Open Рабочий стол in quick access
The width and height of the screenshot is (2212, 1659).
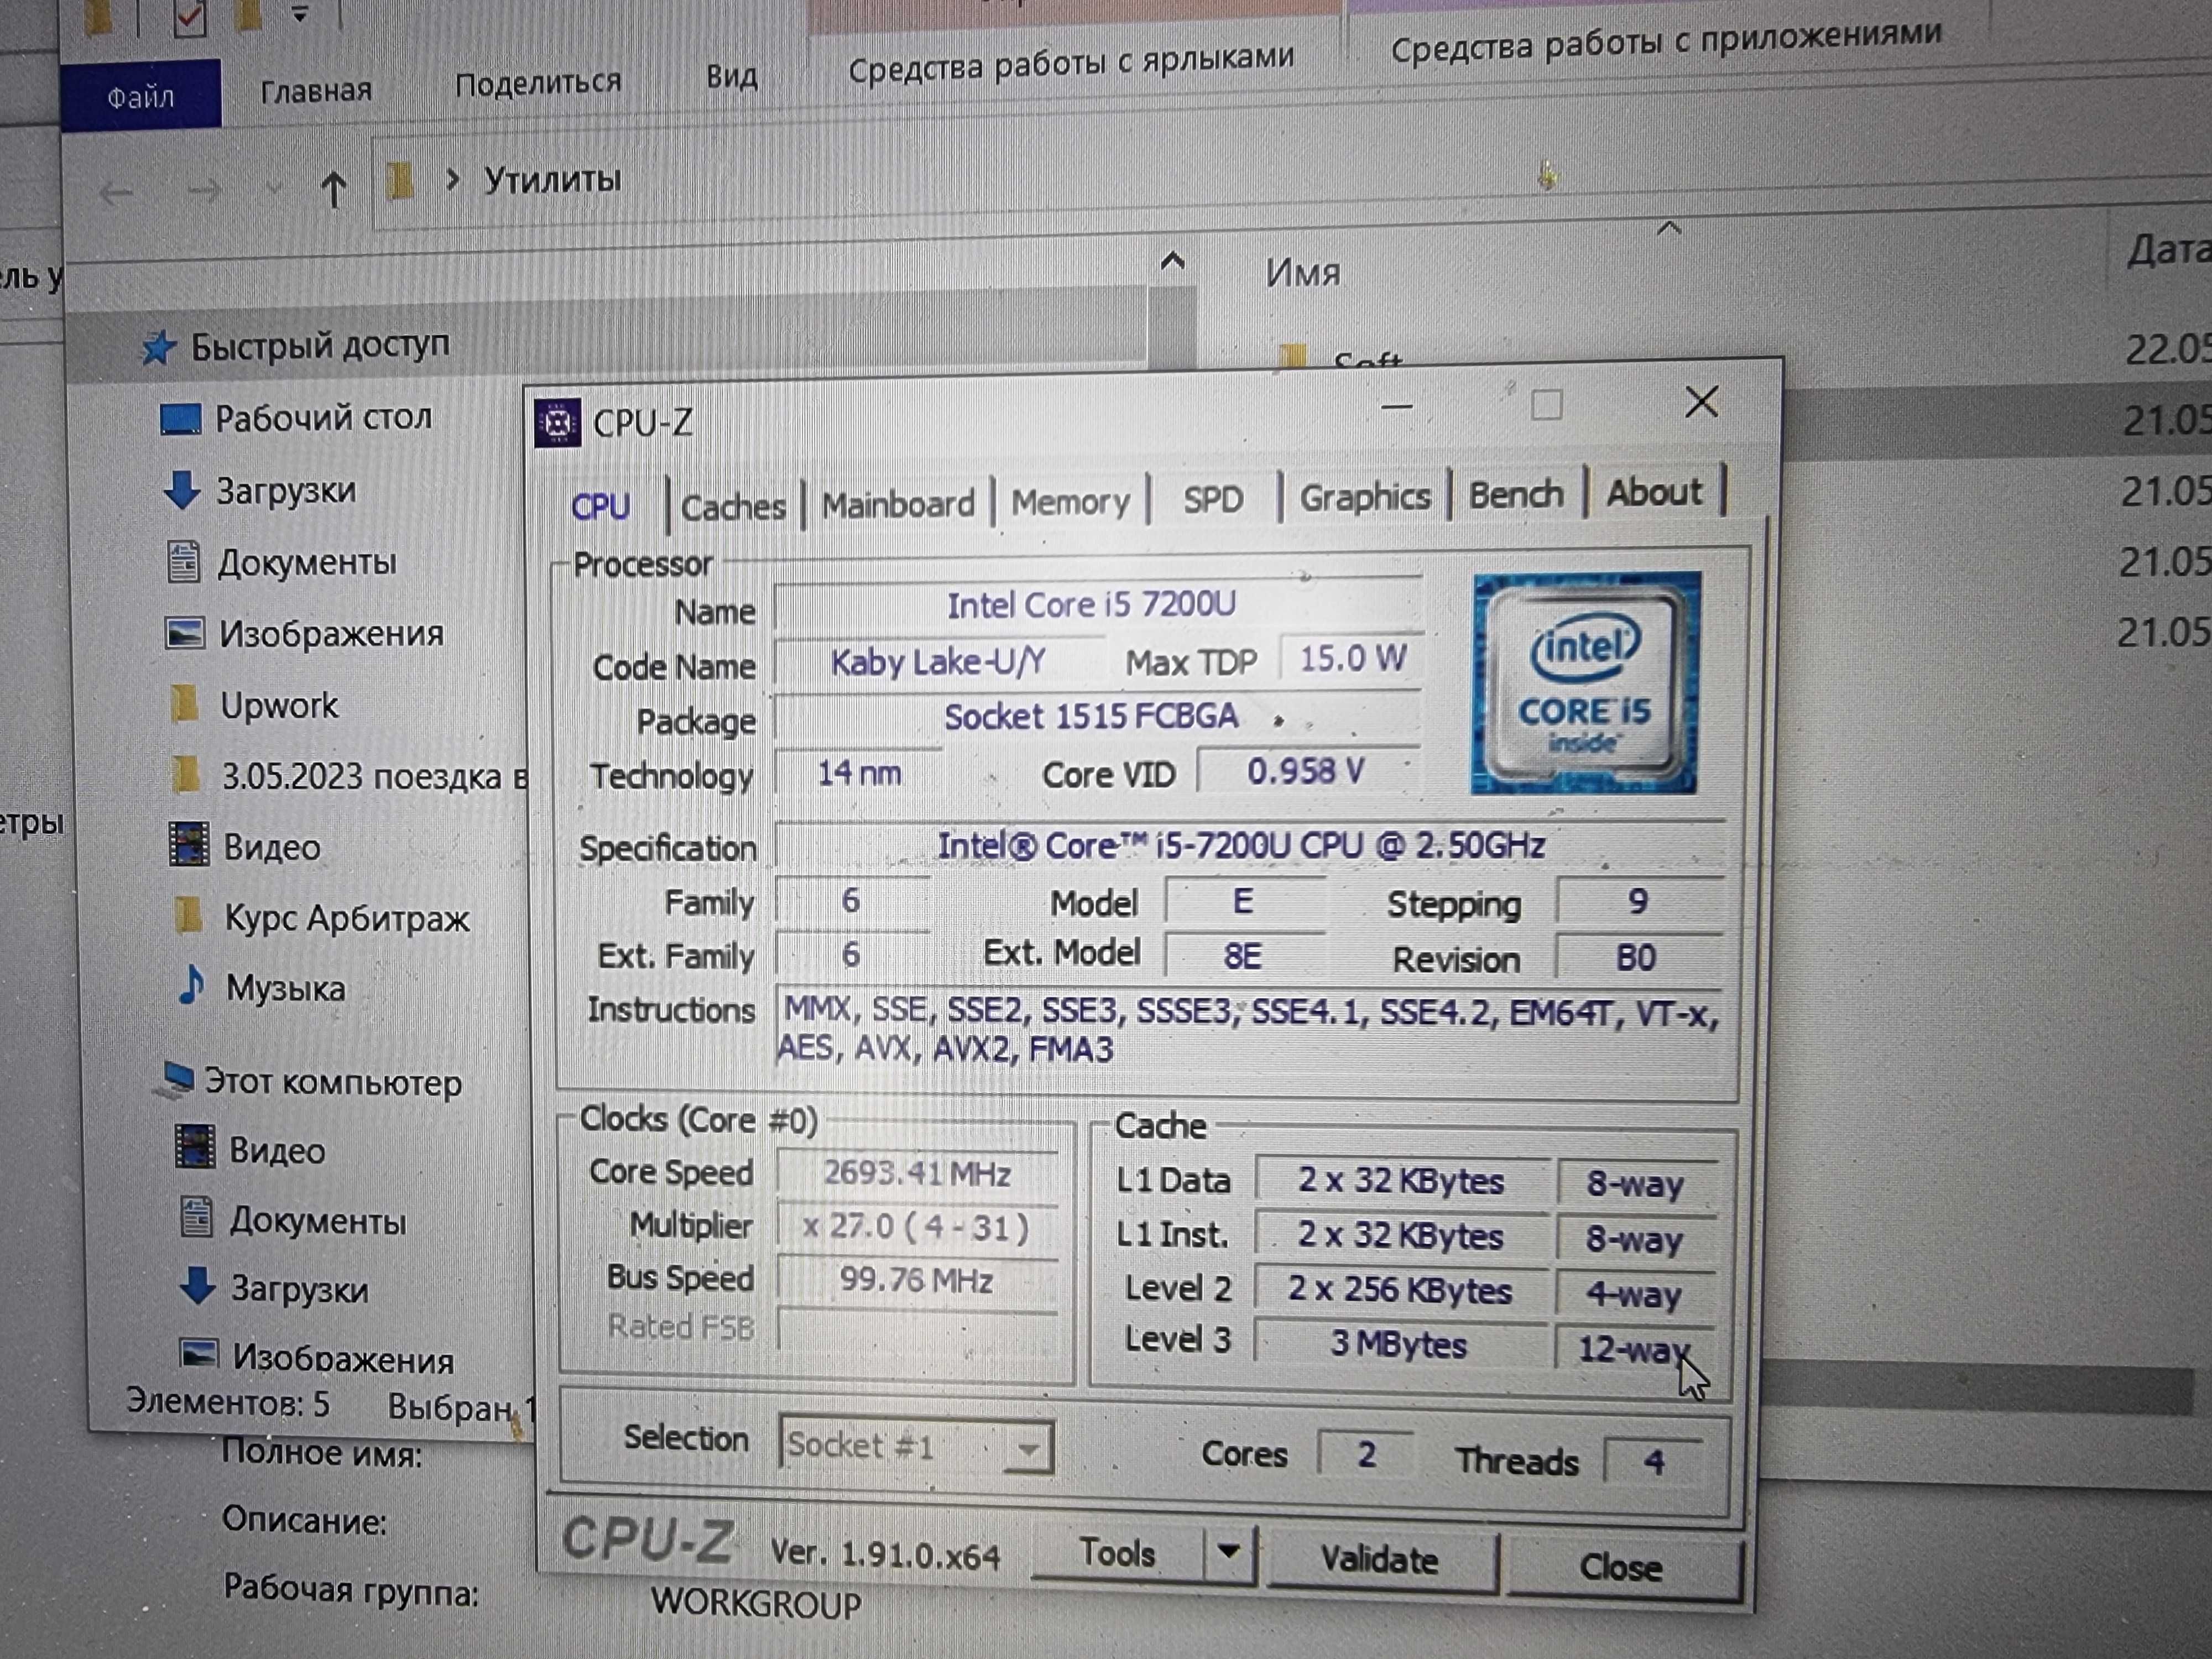(x=324, y=417)
